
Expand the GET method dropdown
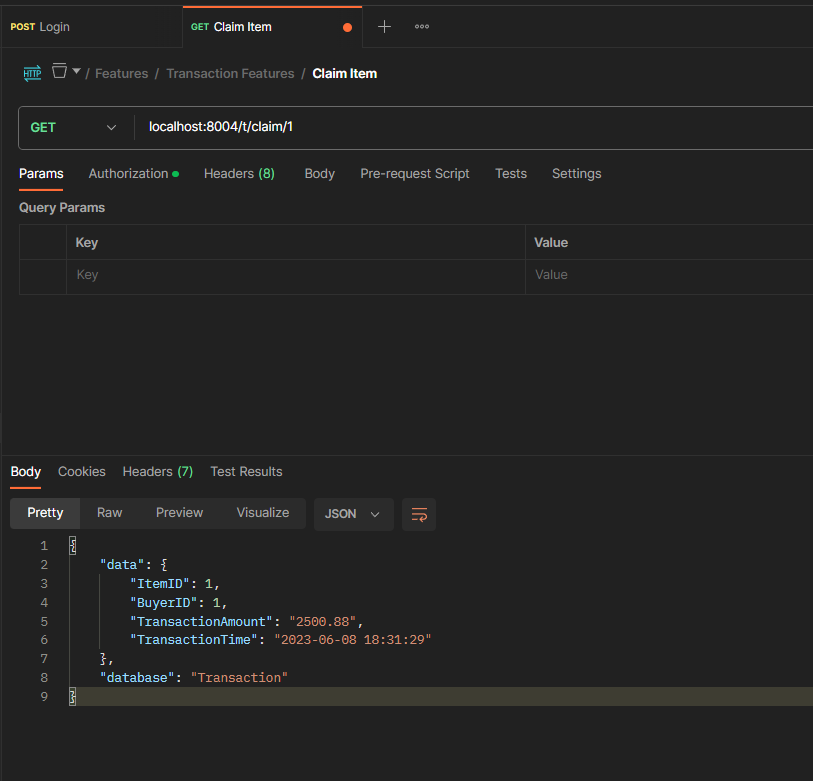[x=74, y=128]
